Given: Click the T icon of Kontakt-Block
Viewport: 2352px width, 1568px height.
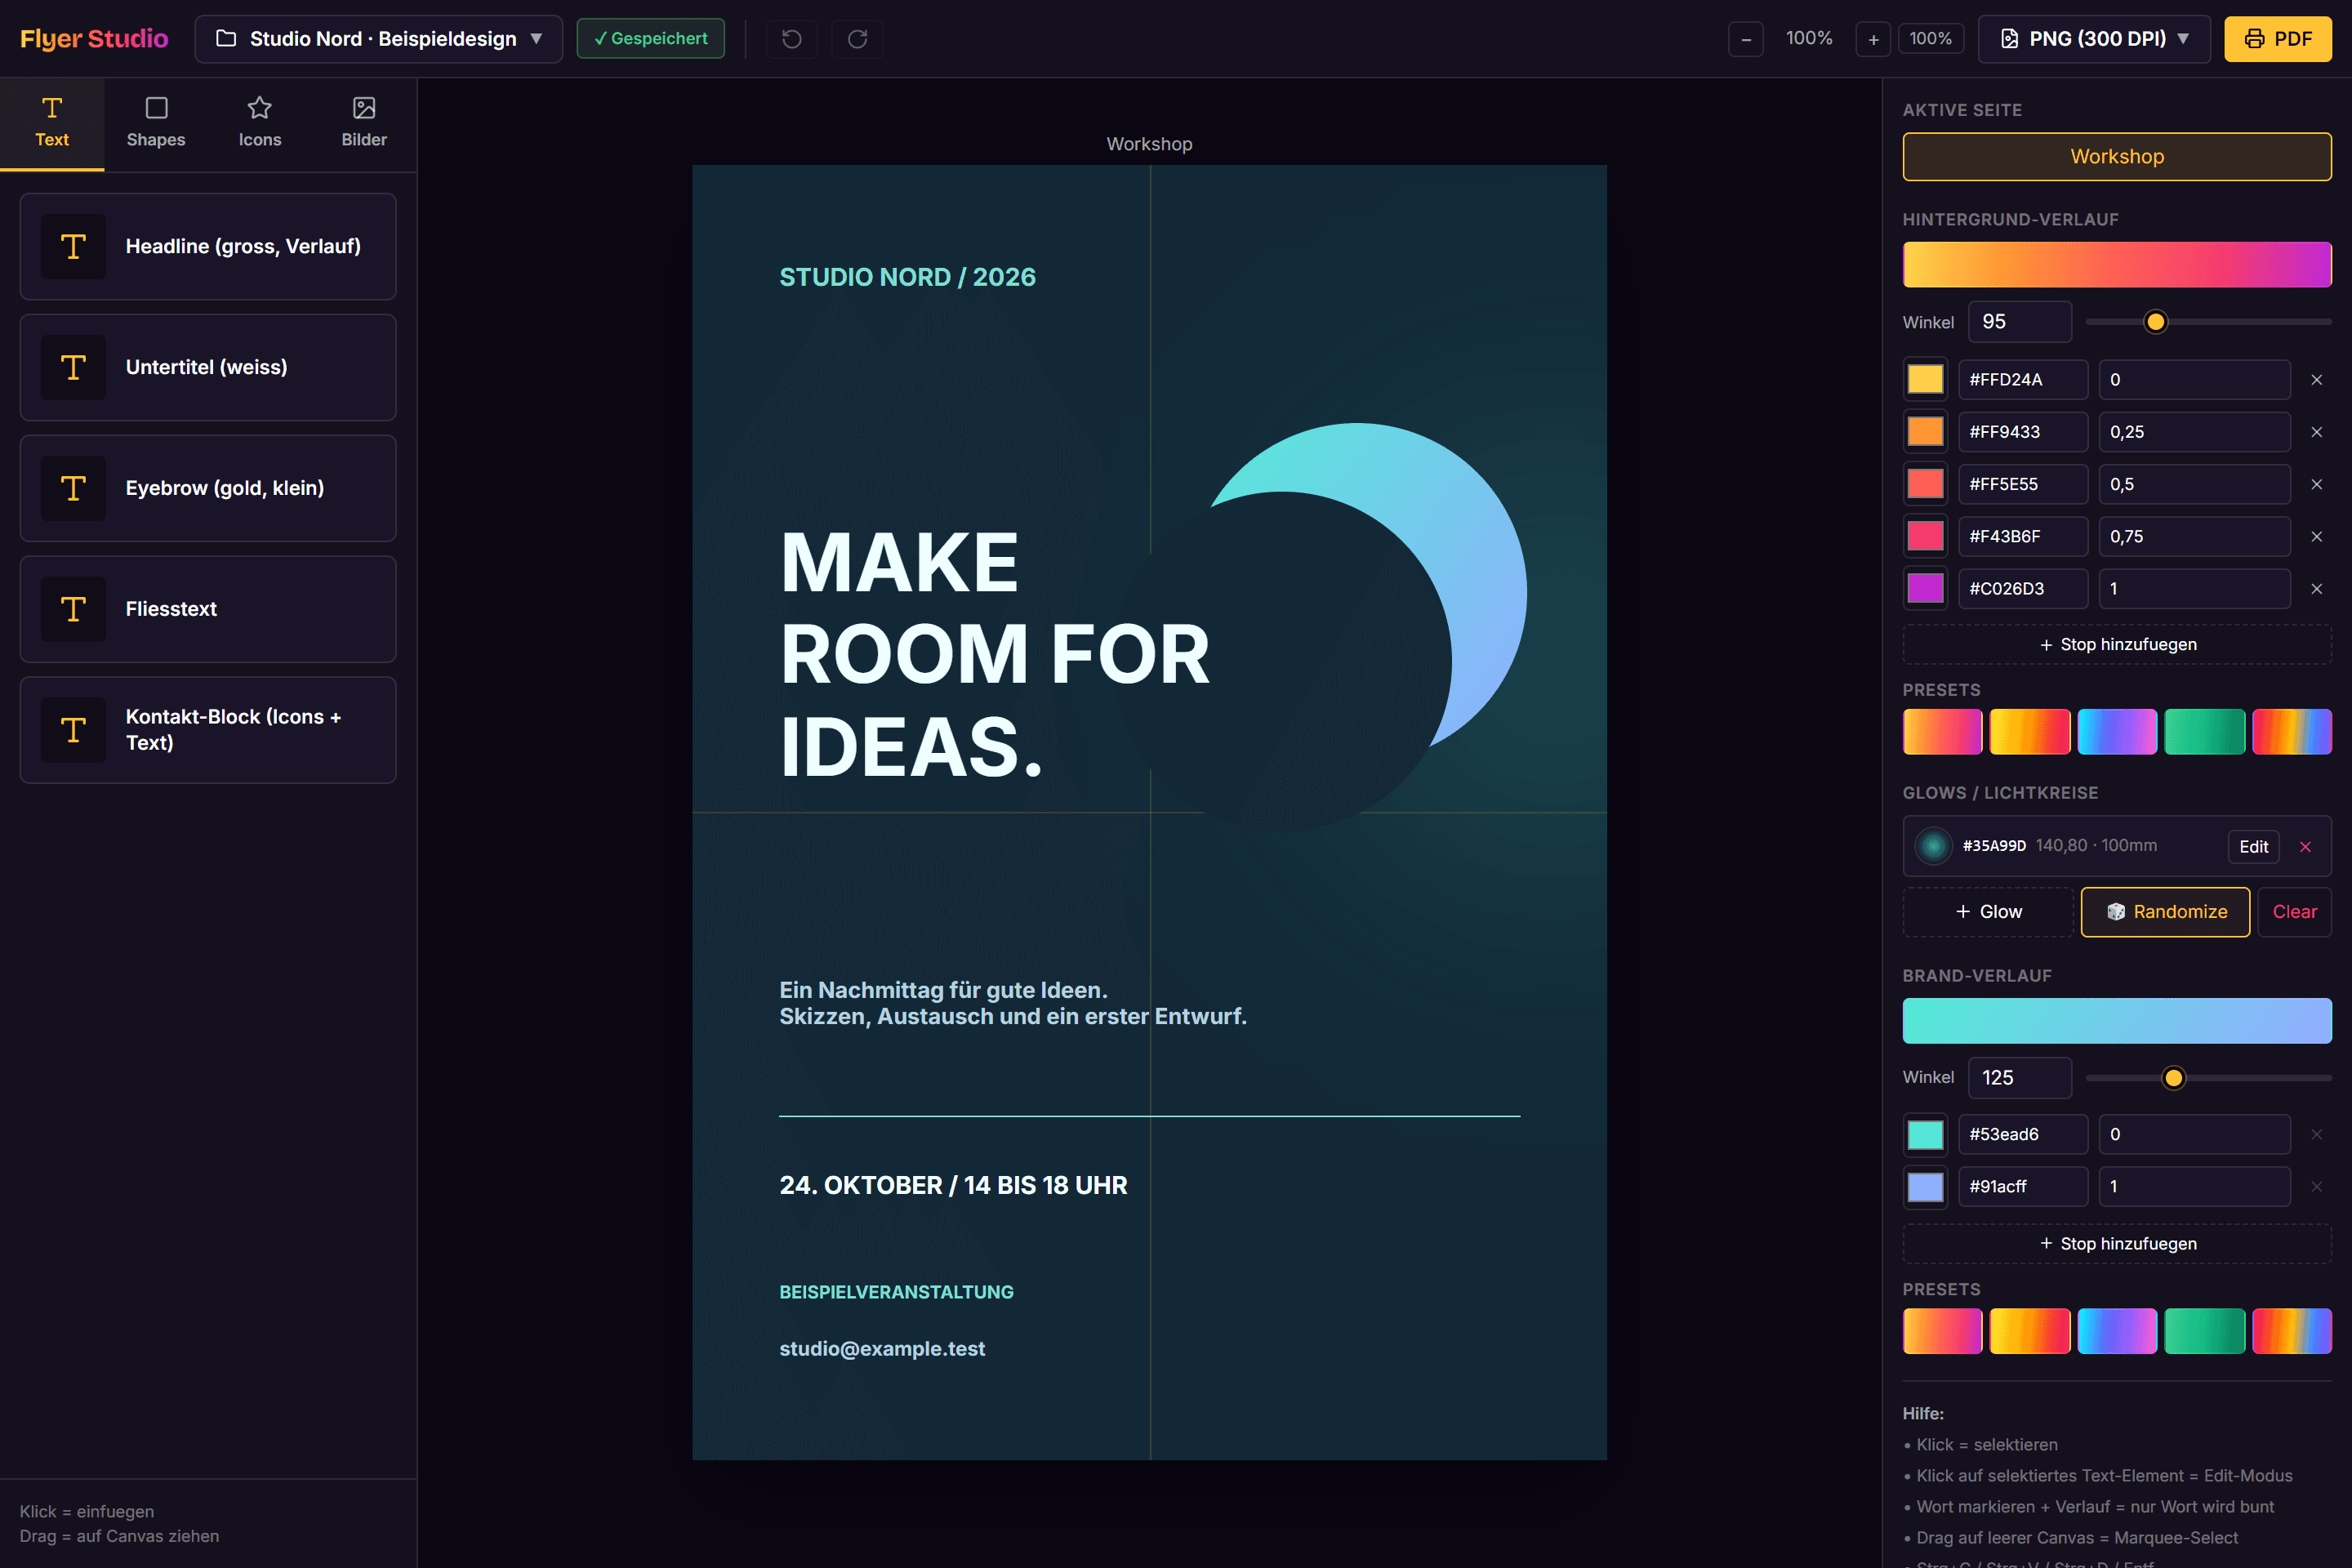Looking at the screenshot, I should coord(73,730).
